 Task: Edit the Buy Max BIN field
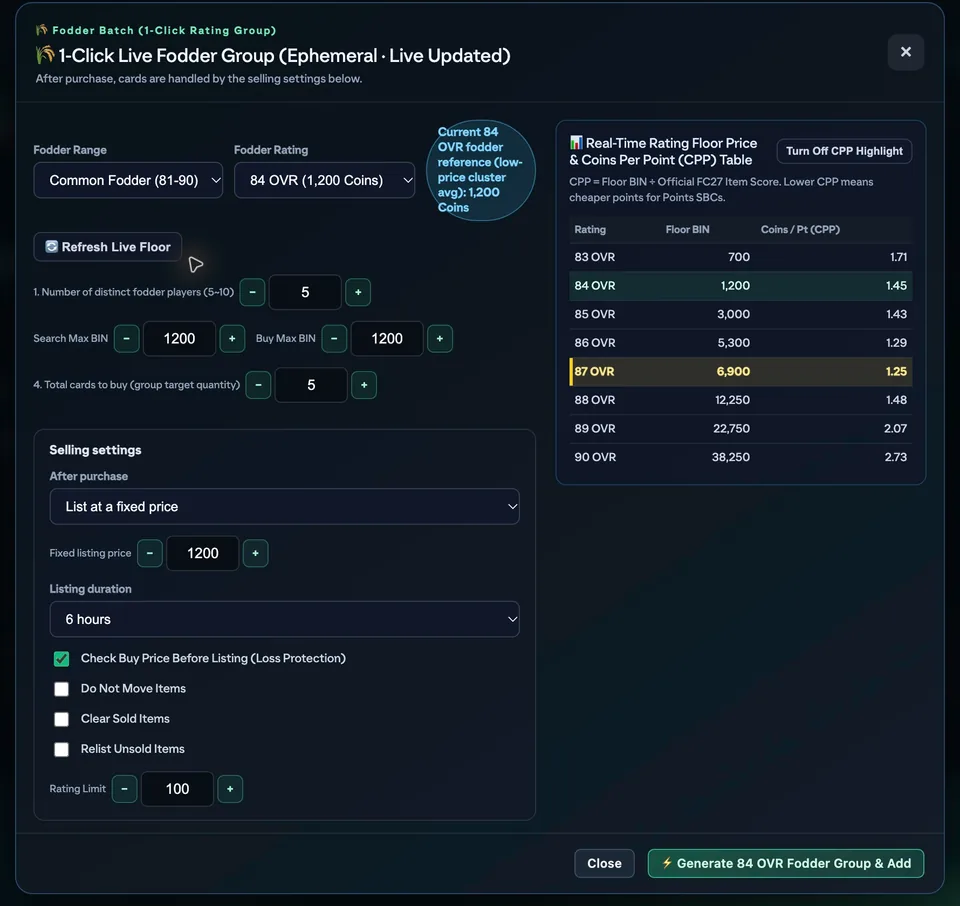click(387, 339)
